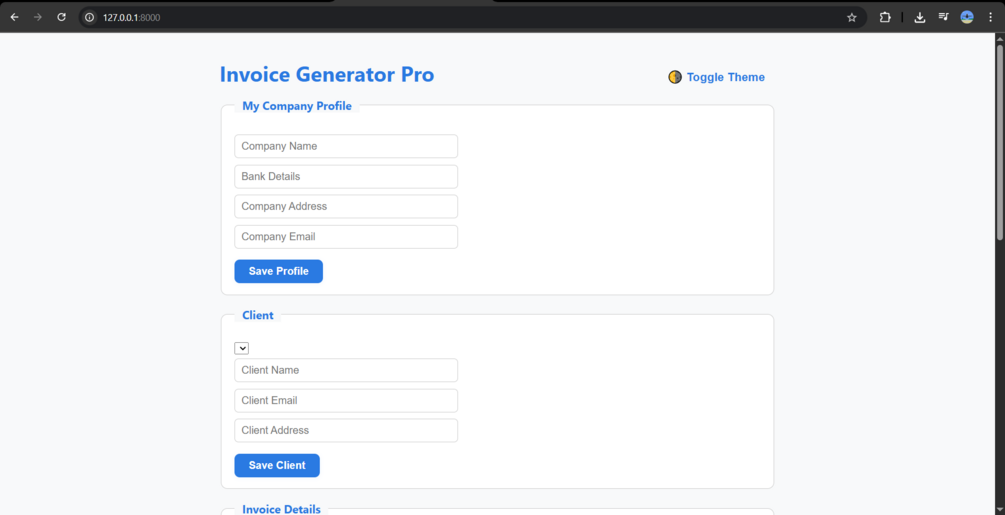
Task: Open the browser downloads icon
Action: [920, 17]
